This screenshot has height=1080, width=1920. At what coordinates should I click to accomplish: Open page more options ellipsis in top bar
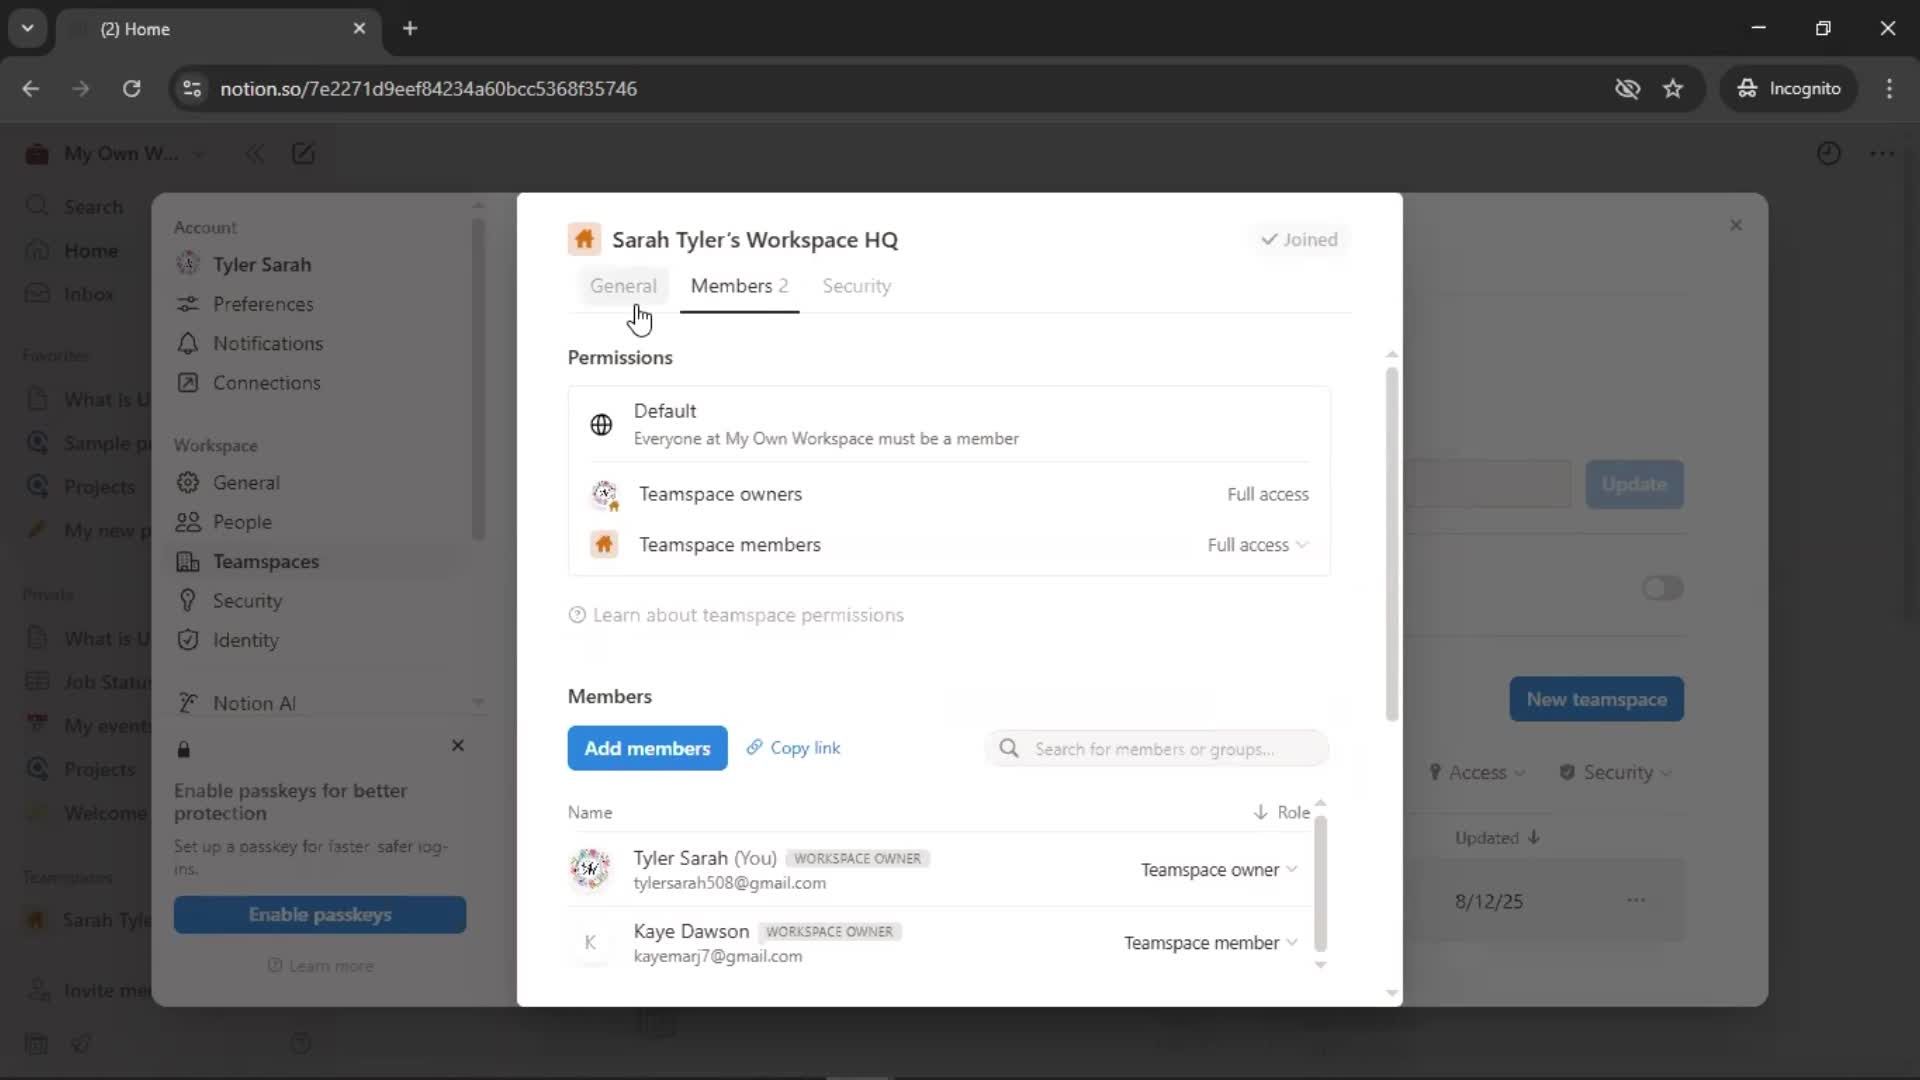1882,154
